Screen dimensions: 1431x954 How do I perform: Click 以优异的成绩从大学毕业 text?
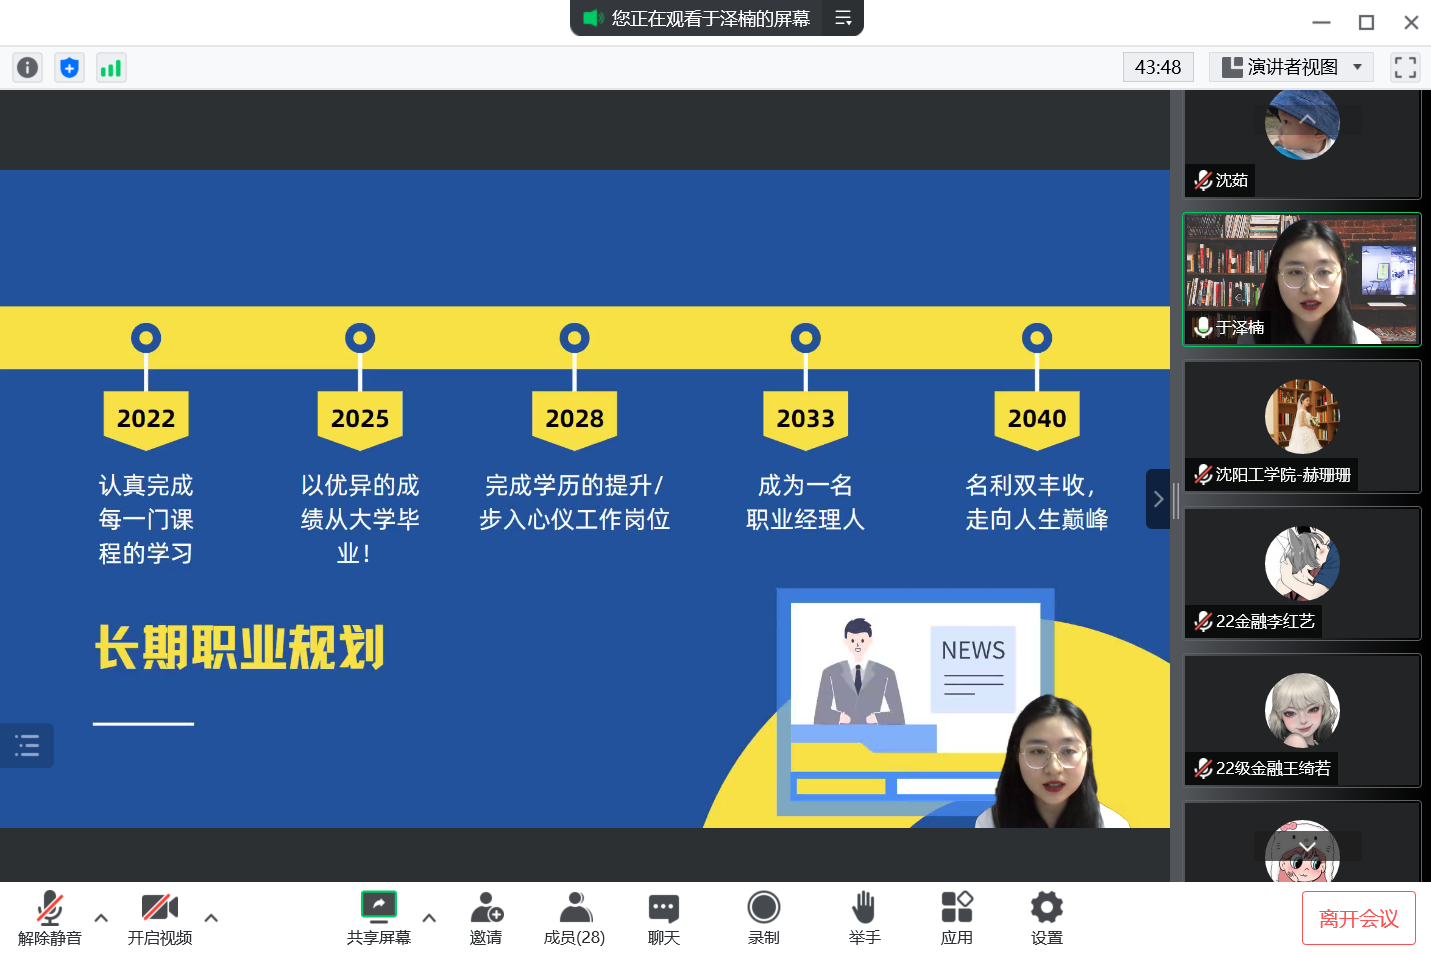[x=360, y=519]
